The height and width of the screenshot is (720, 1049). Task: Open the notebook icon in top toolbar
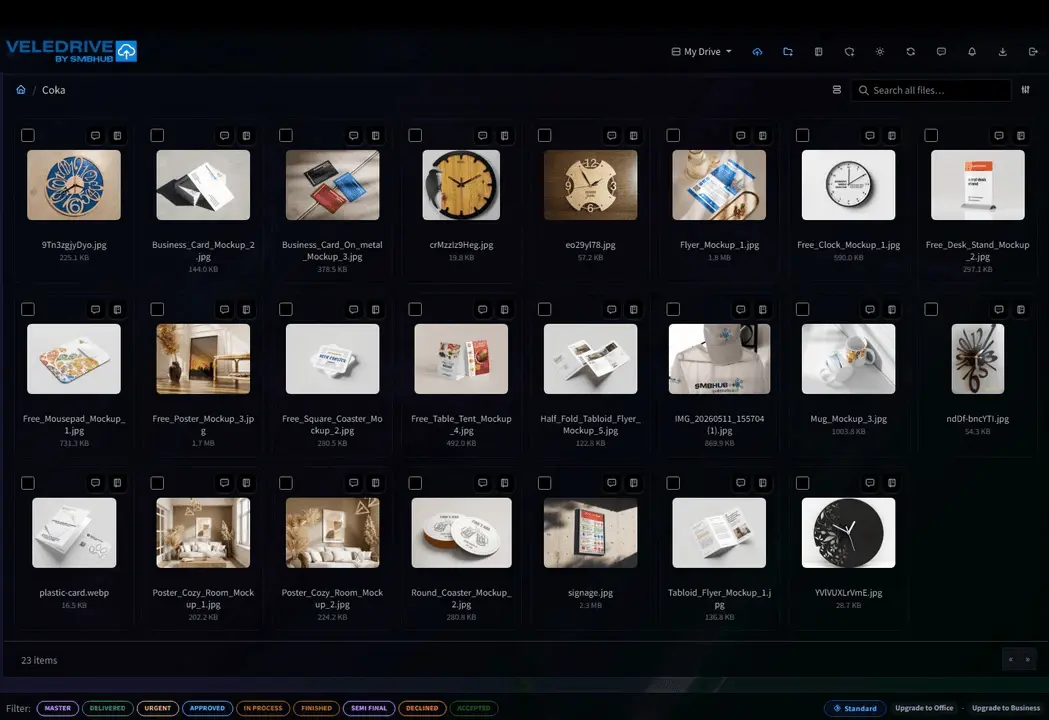(818, 52)
